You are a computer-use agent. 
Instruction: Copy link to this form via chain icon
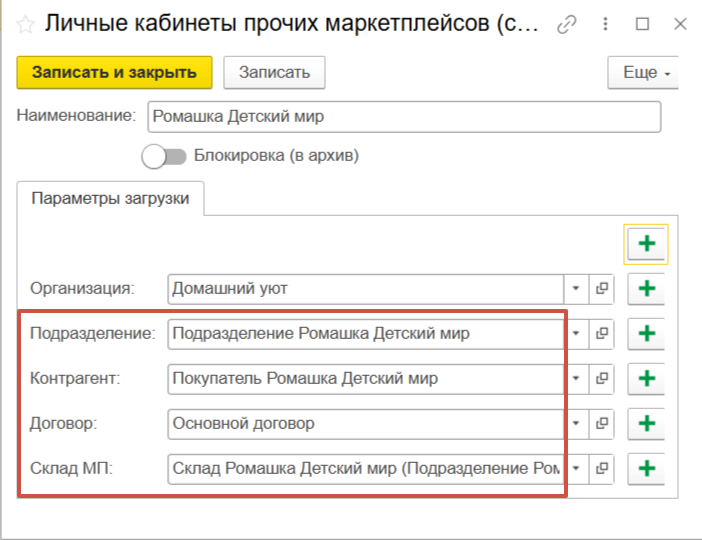click(568, 24)
